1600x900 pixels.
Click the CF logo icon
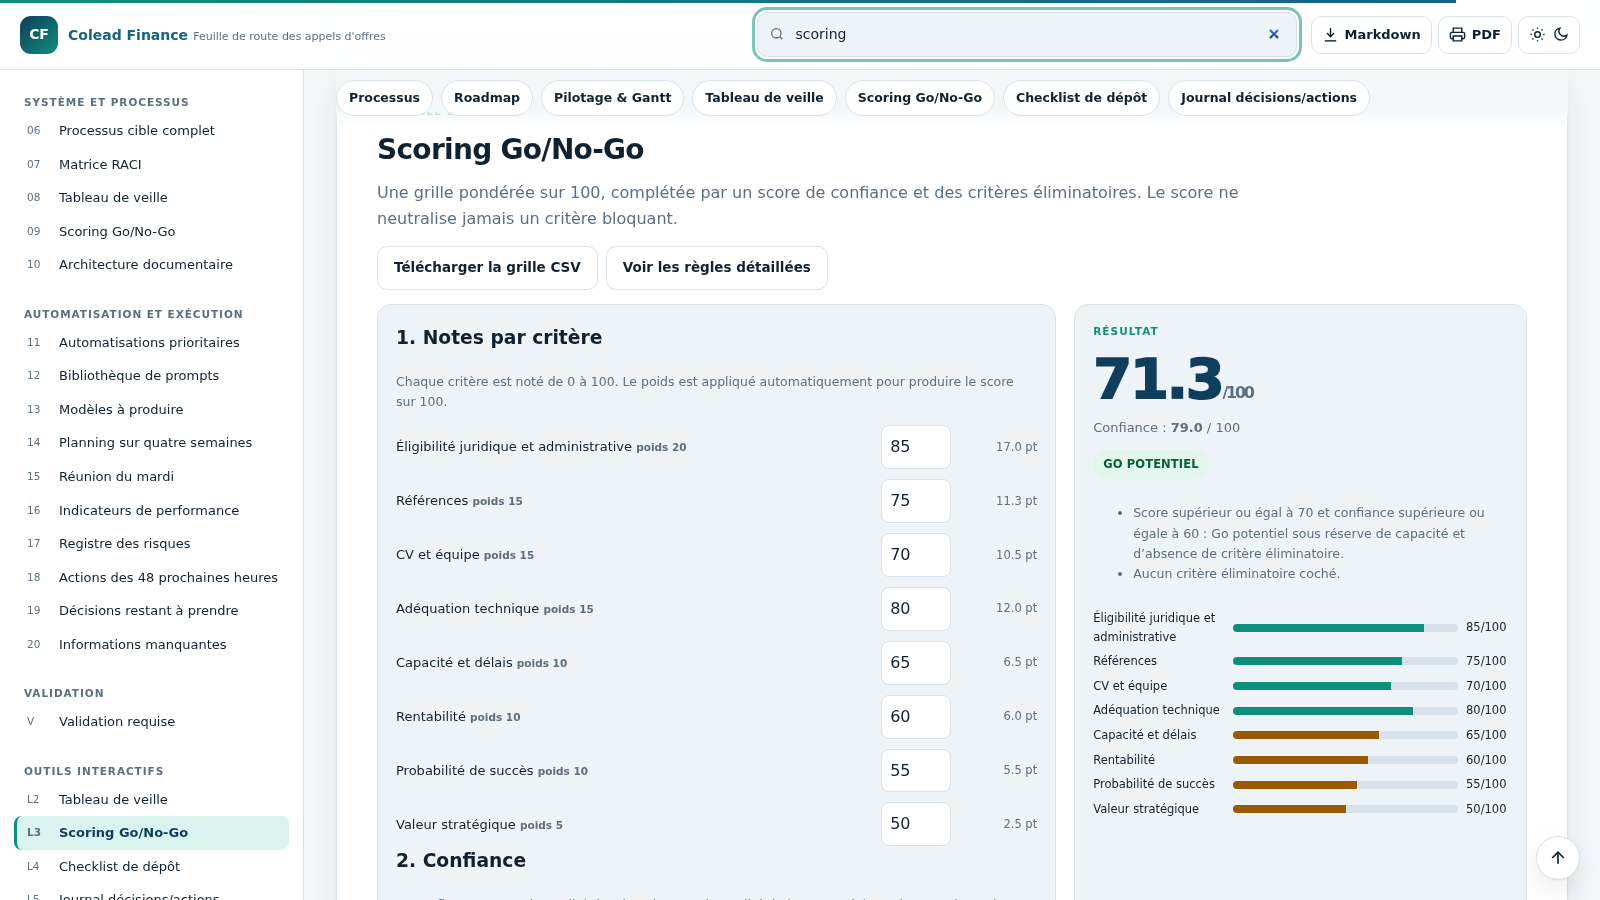[x=39, y=35]
